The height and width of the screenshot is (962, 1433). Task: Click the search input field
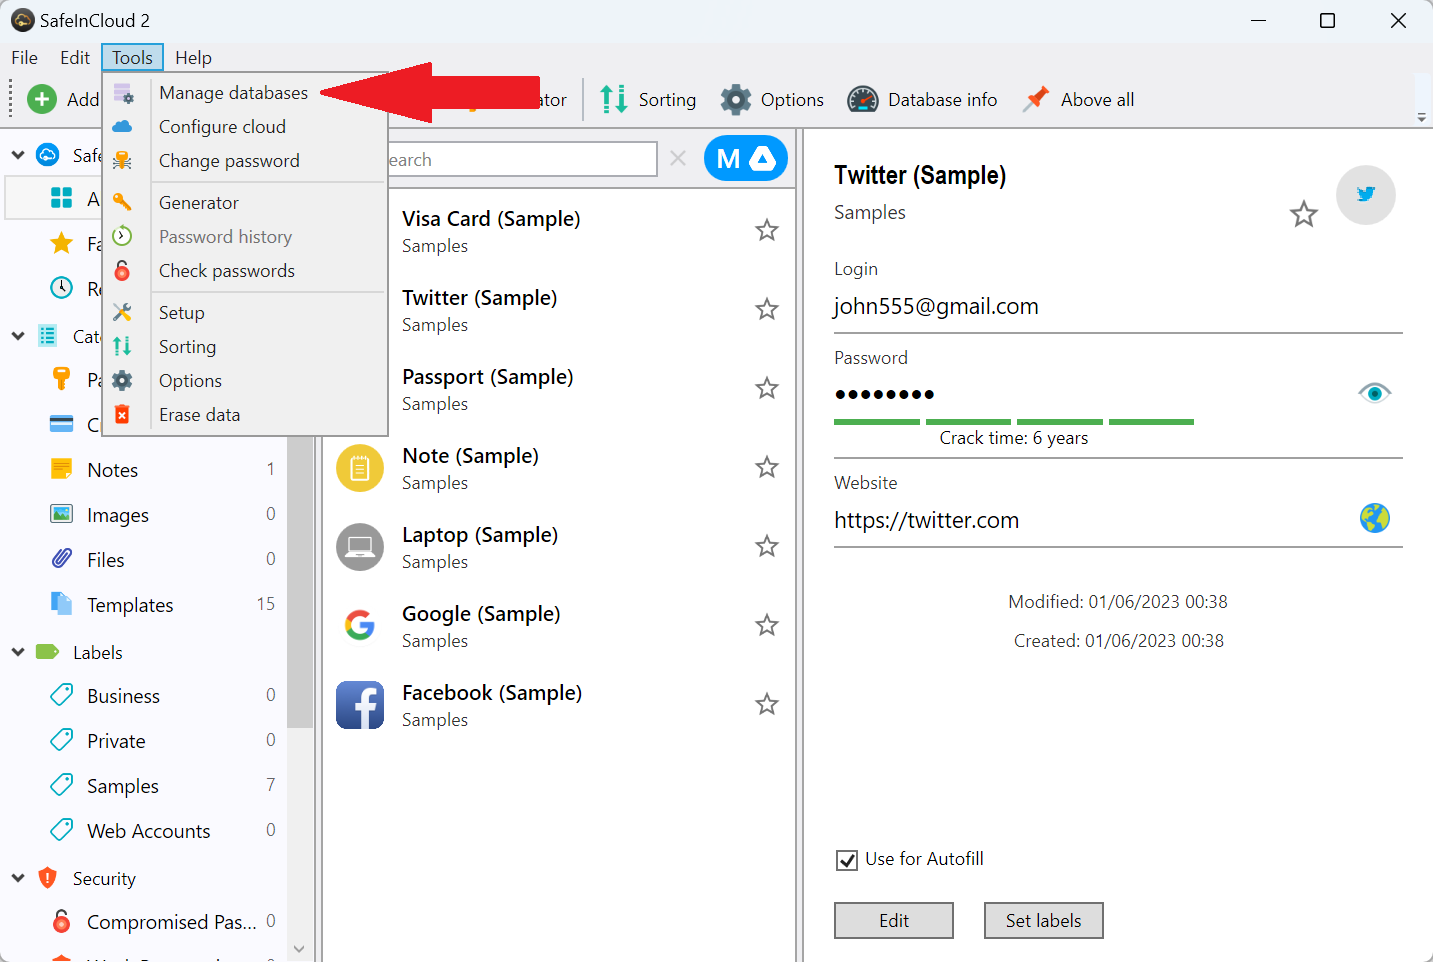(522, 159)
